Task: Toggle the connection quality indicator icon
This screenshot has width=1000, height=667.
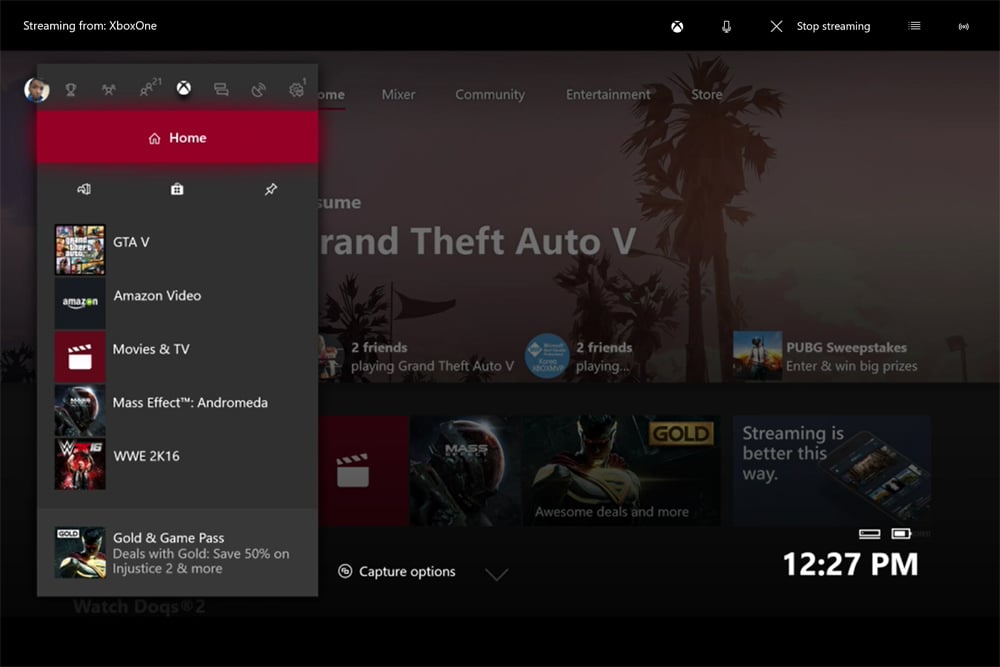Action: point(964,26)
